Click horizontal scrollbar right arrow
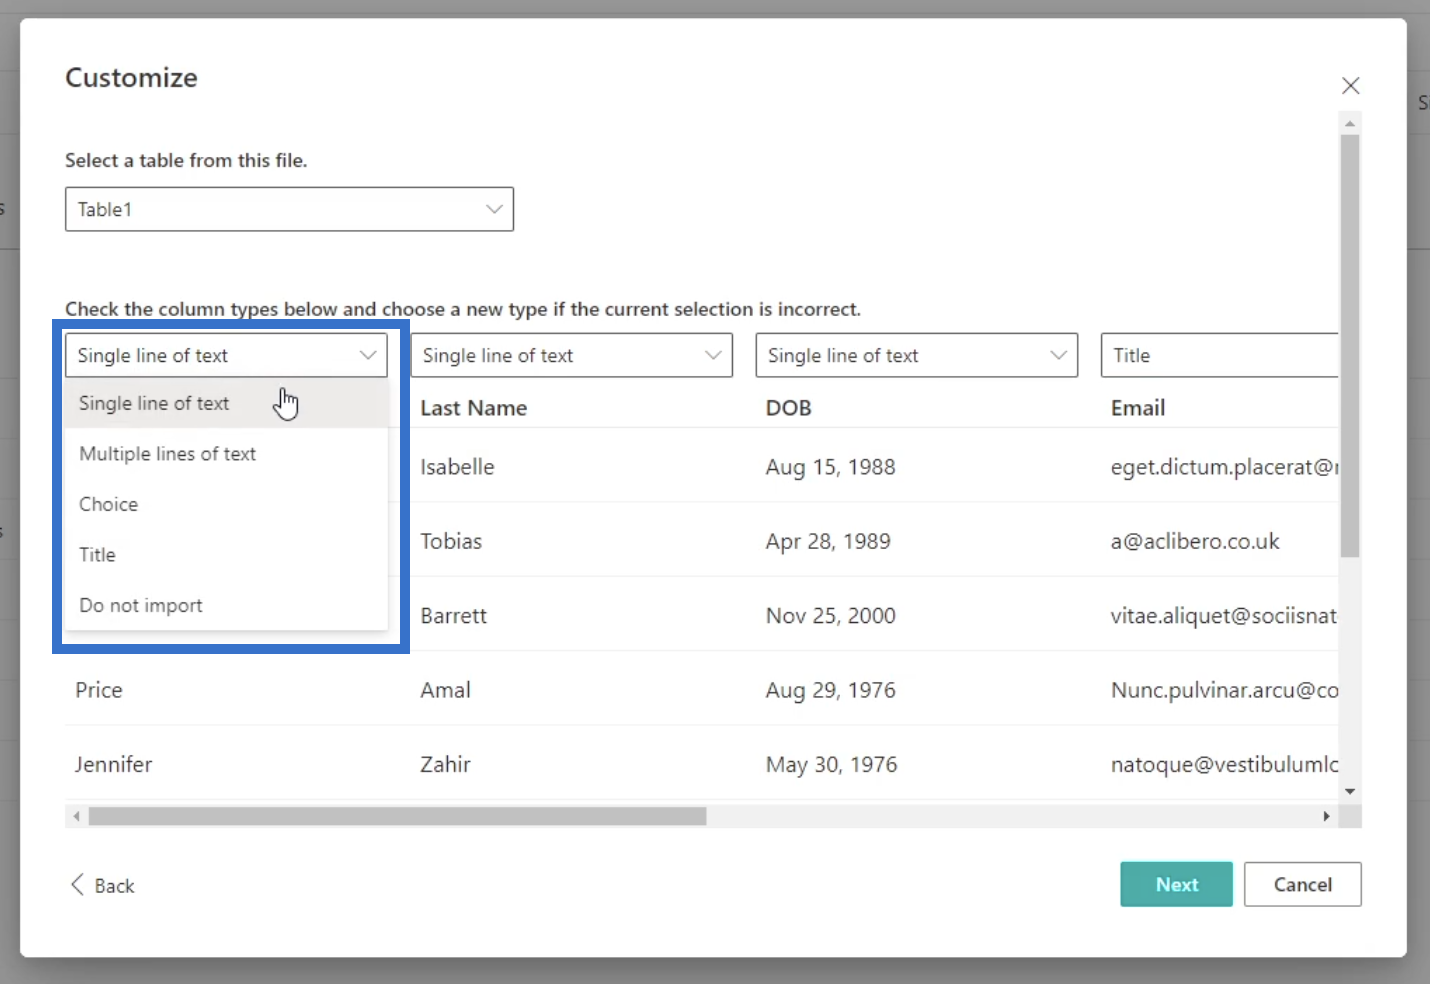1430x984 pixels. [1326, 816]
